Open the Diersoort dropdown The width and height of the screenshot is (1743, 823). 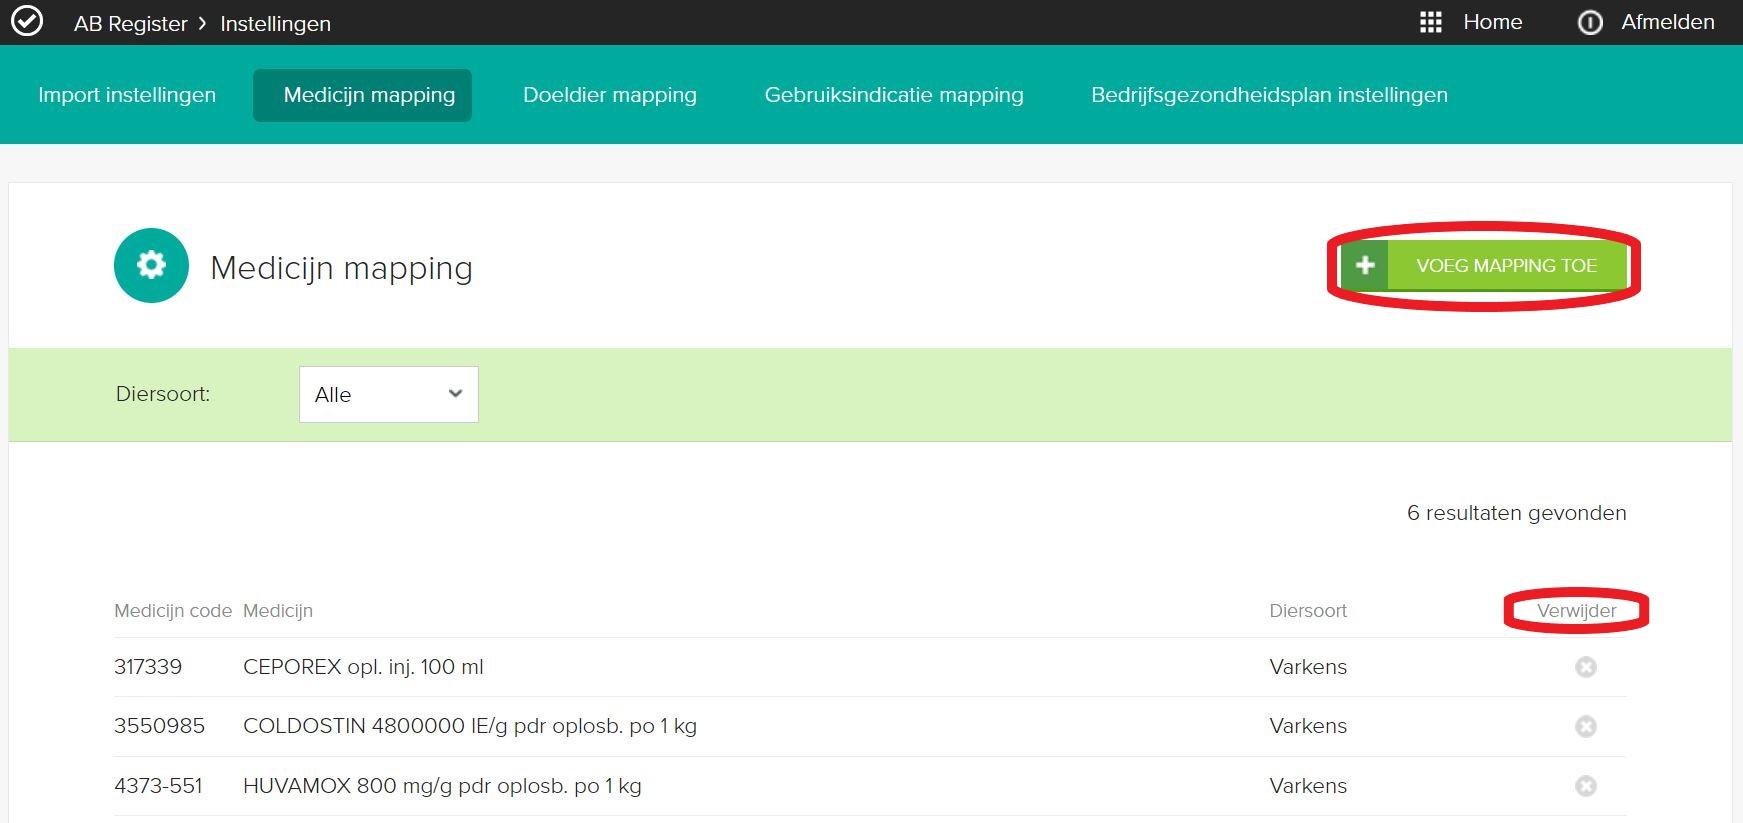[388, 394]
